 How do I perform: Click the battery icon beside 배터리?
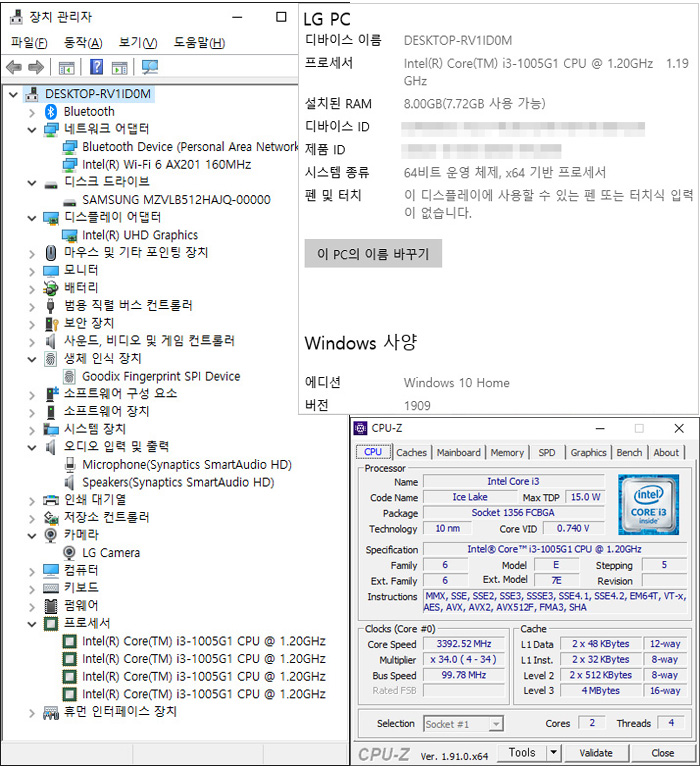[51, 288]
